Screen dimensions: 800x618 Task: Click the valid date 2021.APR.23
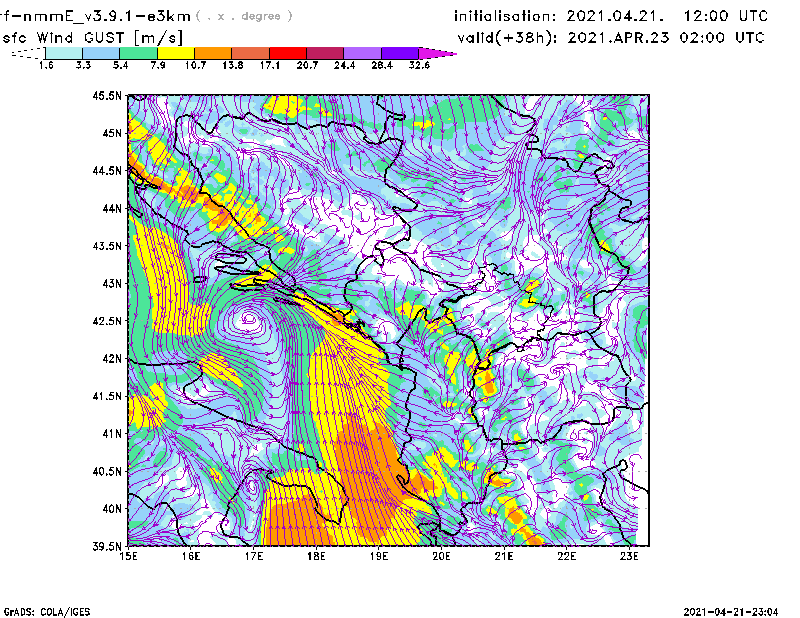(x=618, y=38)
